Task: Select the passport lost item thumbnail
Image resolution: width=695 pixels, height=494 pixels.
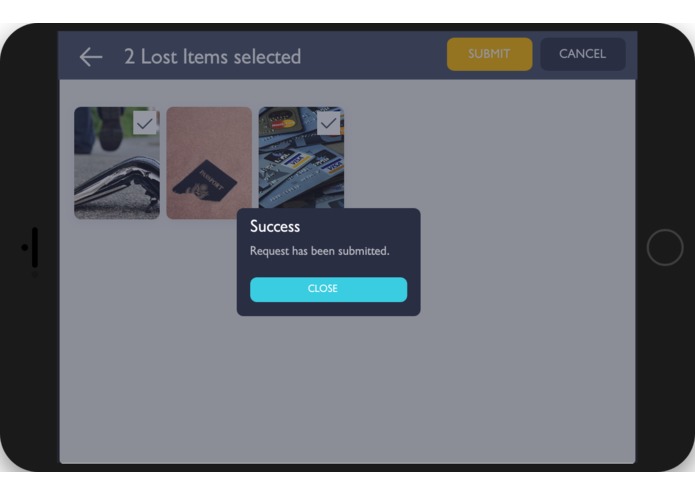Action: (209, 163)
